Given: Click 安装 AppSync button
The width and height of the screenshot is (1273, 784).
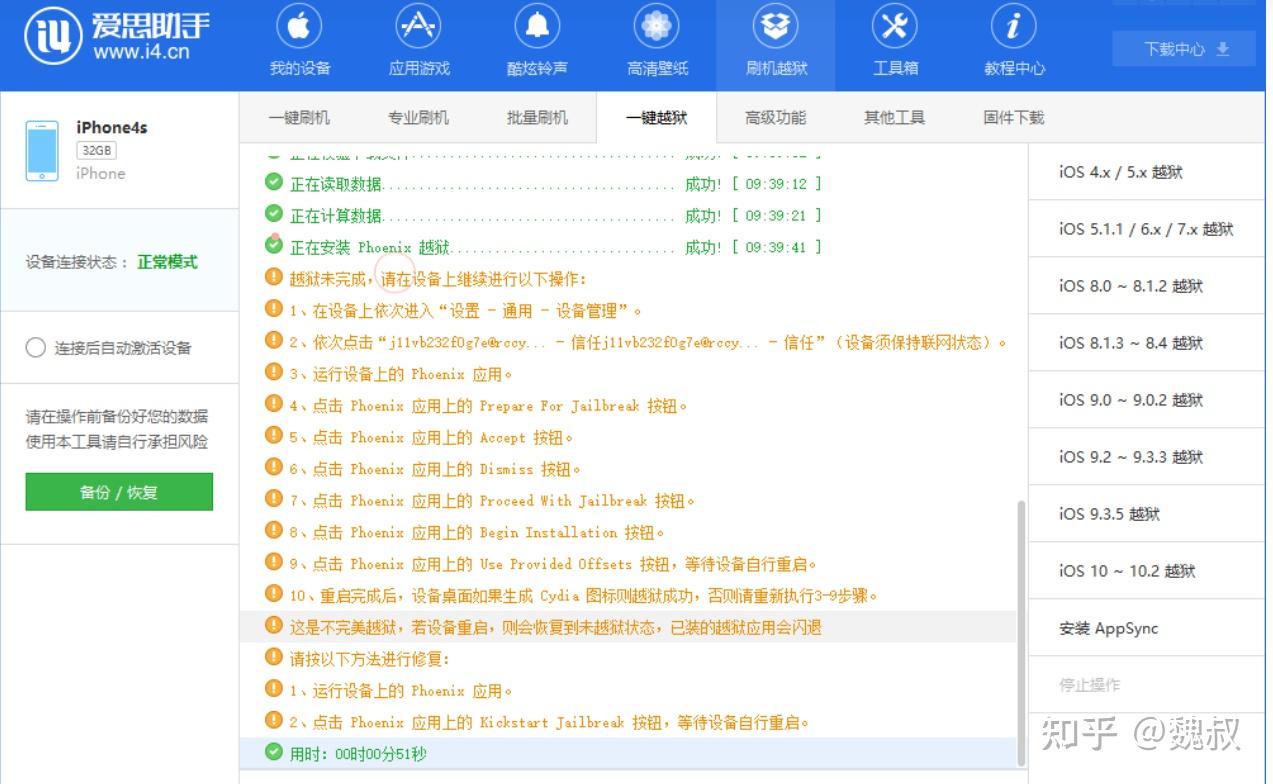Looking at the screenshot, I should pyautogui.click(x=1146, y=628).
